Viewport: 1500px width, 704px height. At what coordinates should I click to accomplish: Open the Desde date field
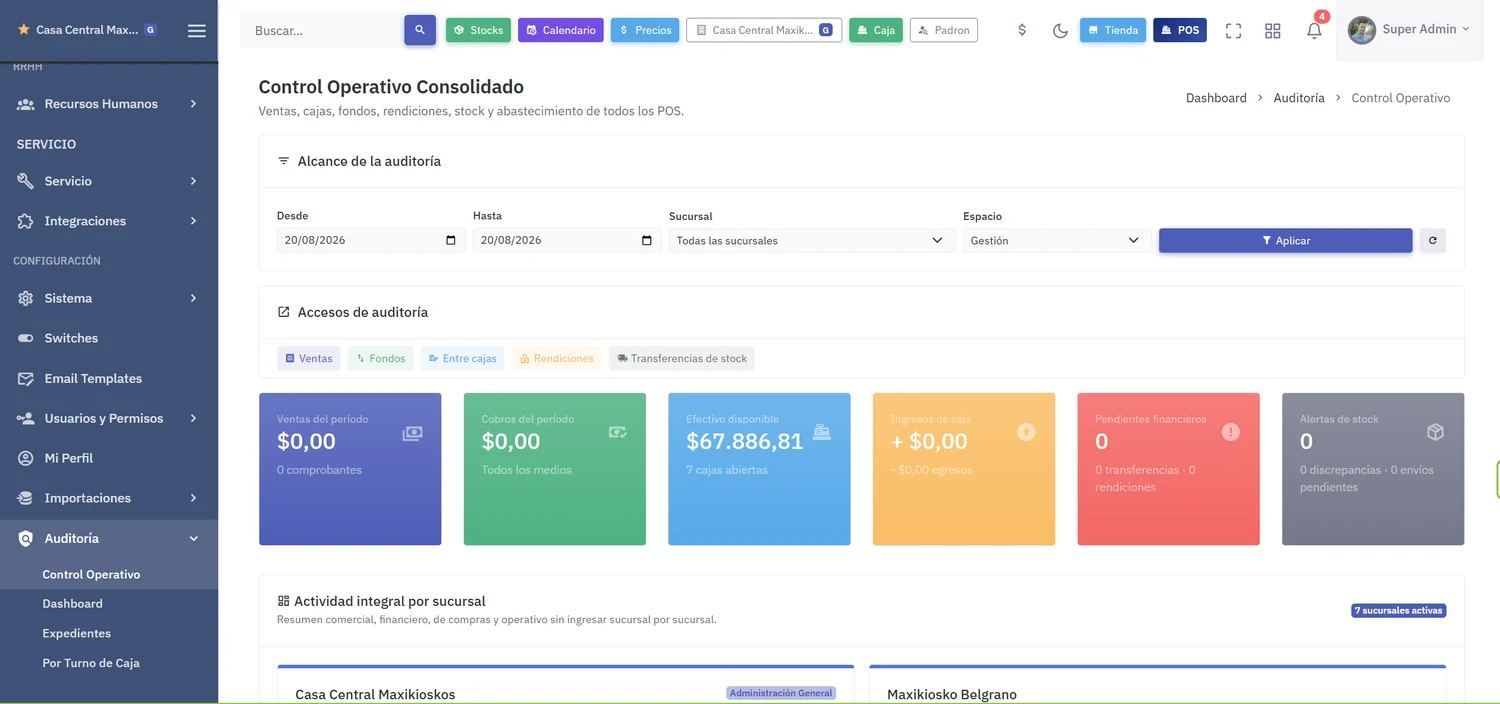(x=371, y=240)
